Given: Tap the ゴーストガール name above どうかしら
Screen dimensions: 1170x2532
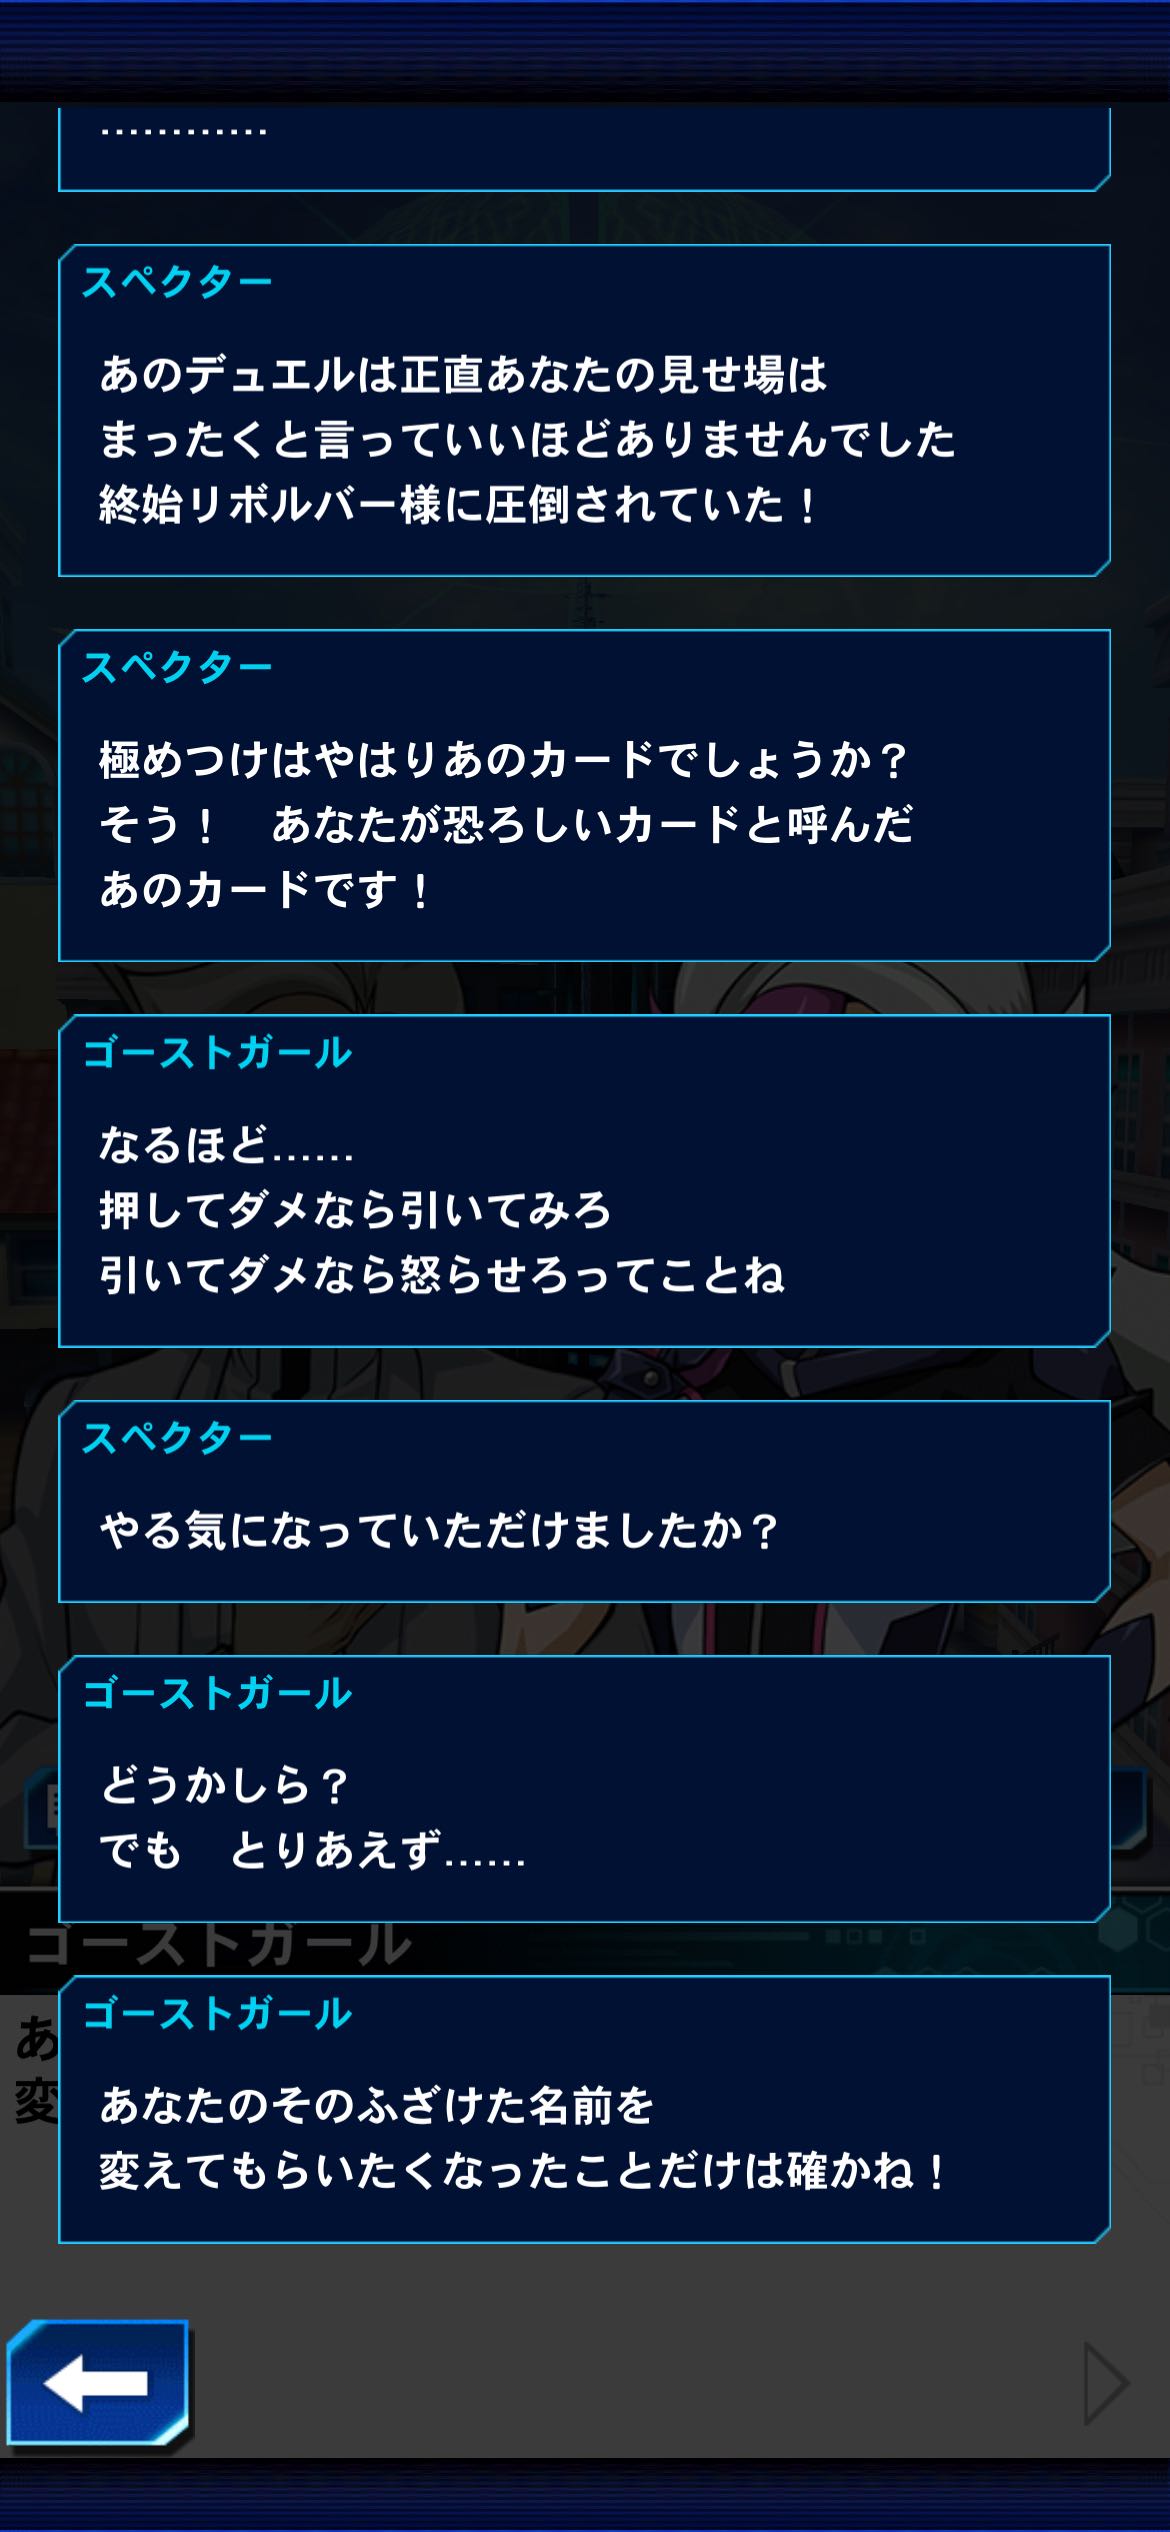Looking at the screenshot, I should pyautogui.click(x=217, y=1694).
